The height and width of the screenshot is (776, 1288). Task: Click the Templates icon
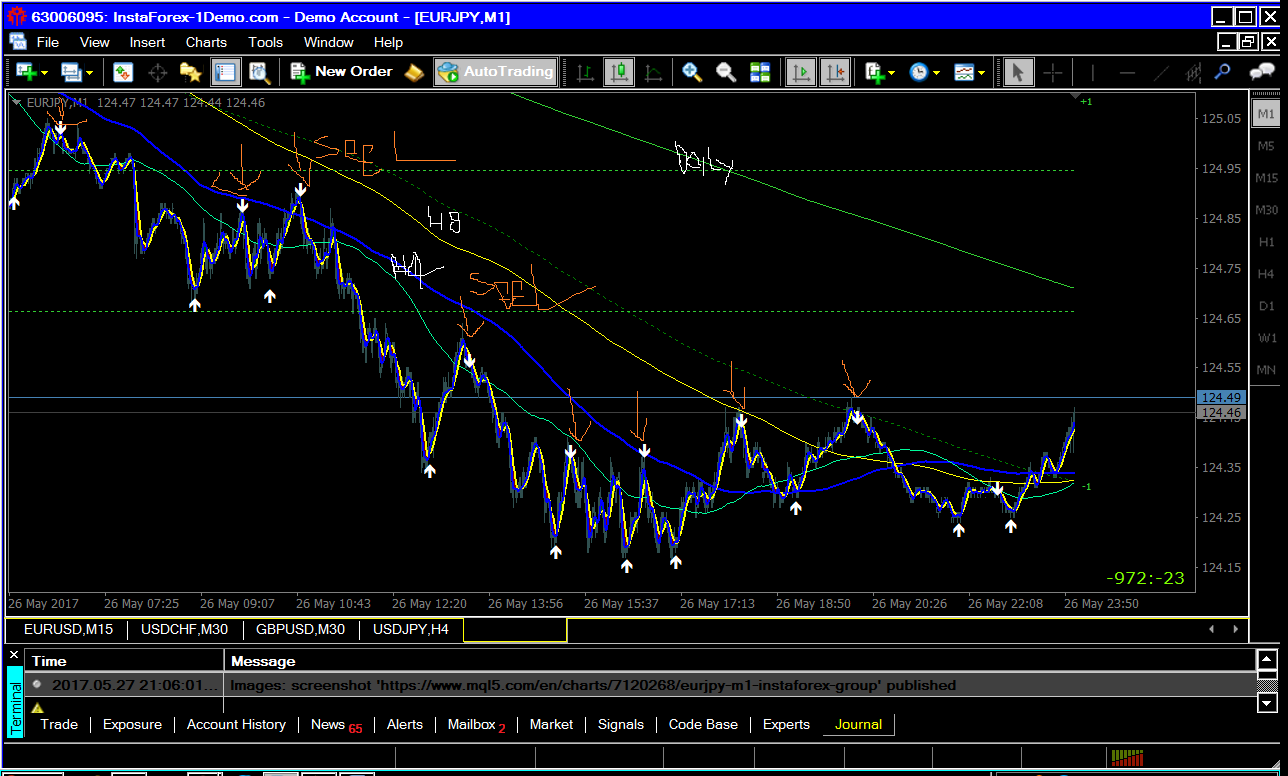(x=964, y=72)
